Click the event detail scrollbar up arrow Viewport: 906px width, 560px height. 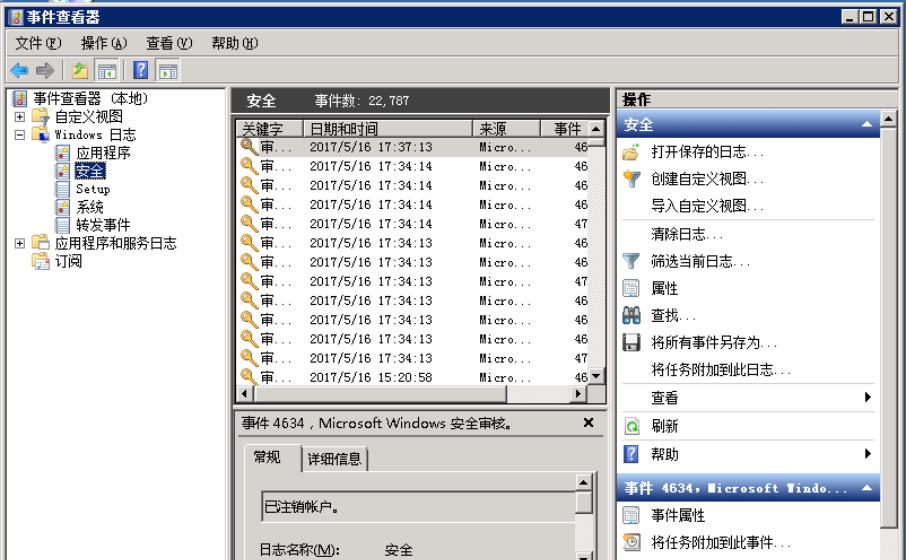584,482
